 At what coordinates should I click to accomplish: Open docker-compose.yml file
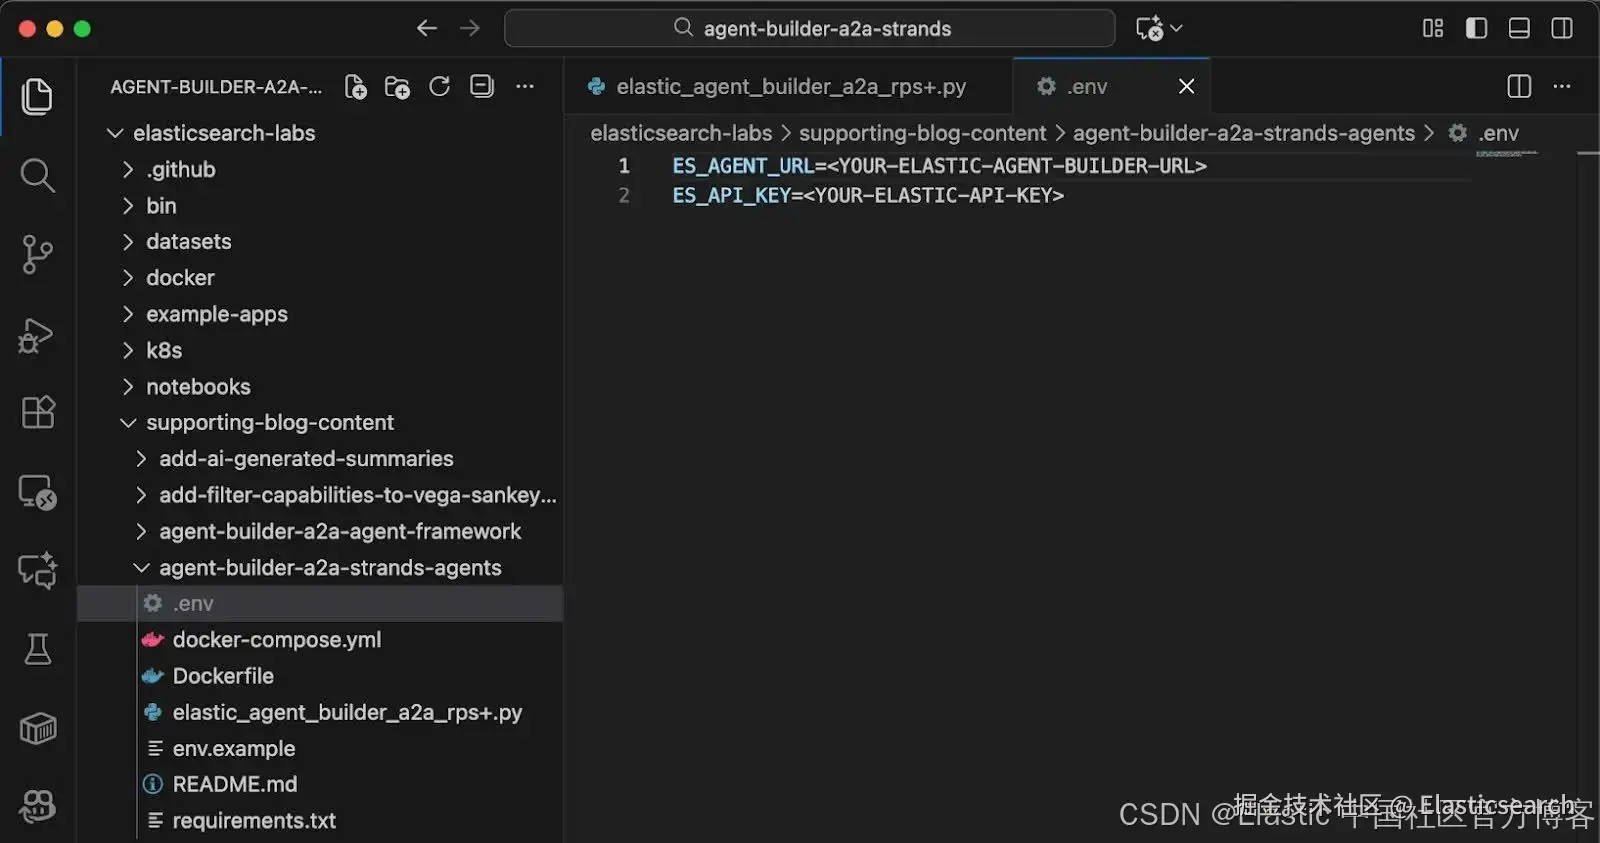click(276, 640)
